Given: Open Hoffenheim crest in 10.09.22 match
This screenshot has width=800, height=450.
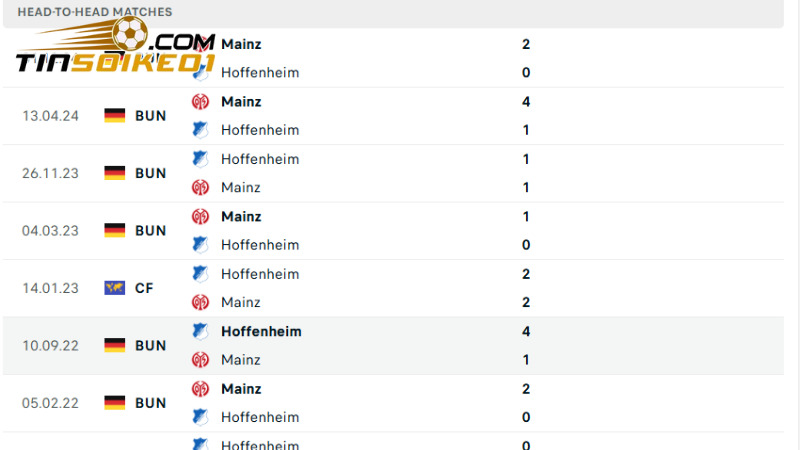Looking at the screenshot, I should point(200,332).
